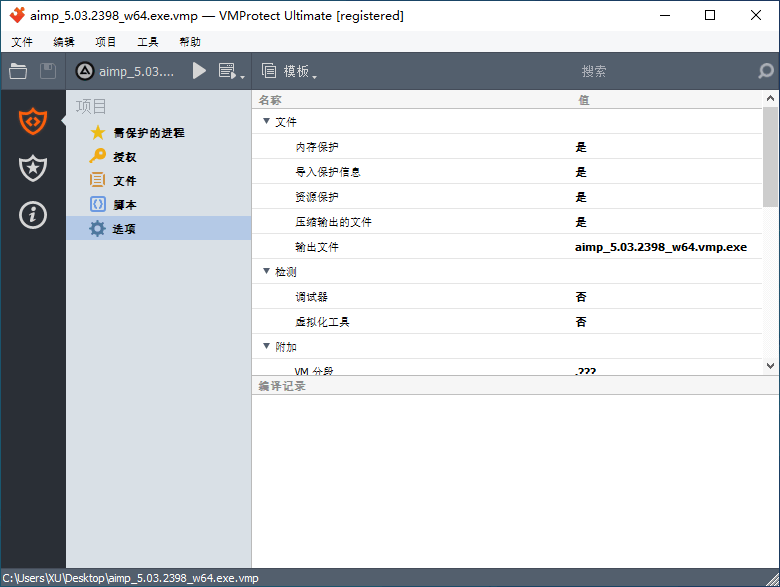Open the 项目 menu
This screenshot has height=587, width=780.
[106, 42]
